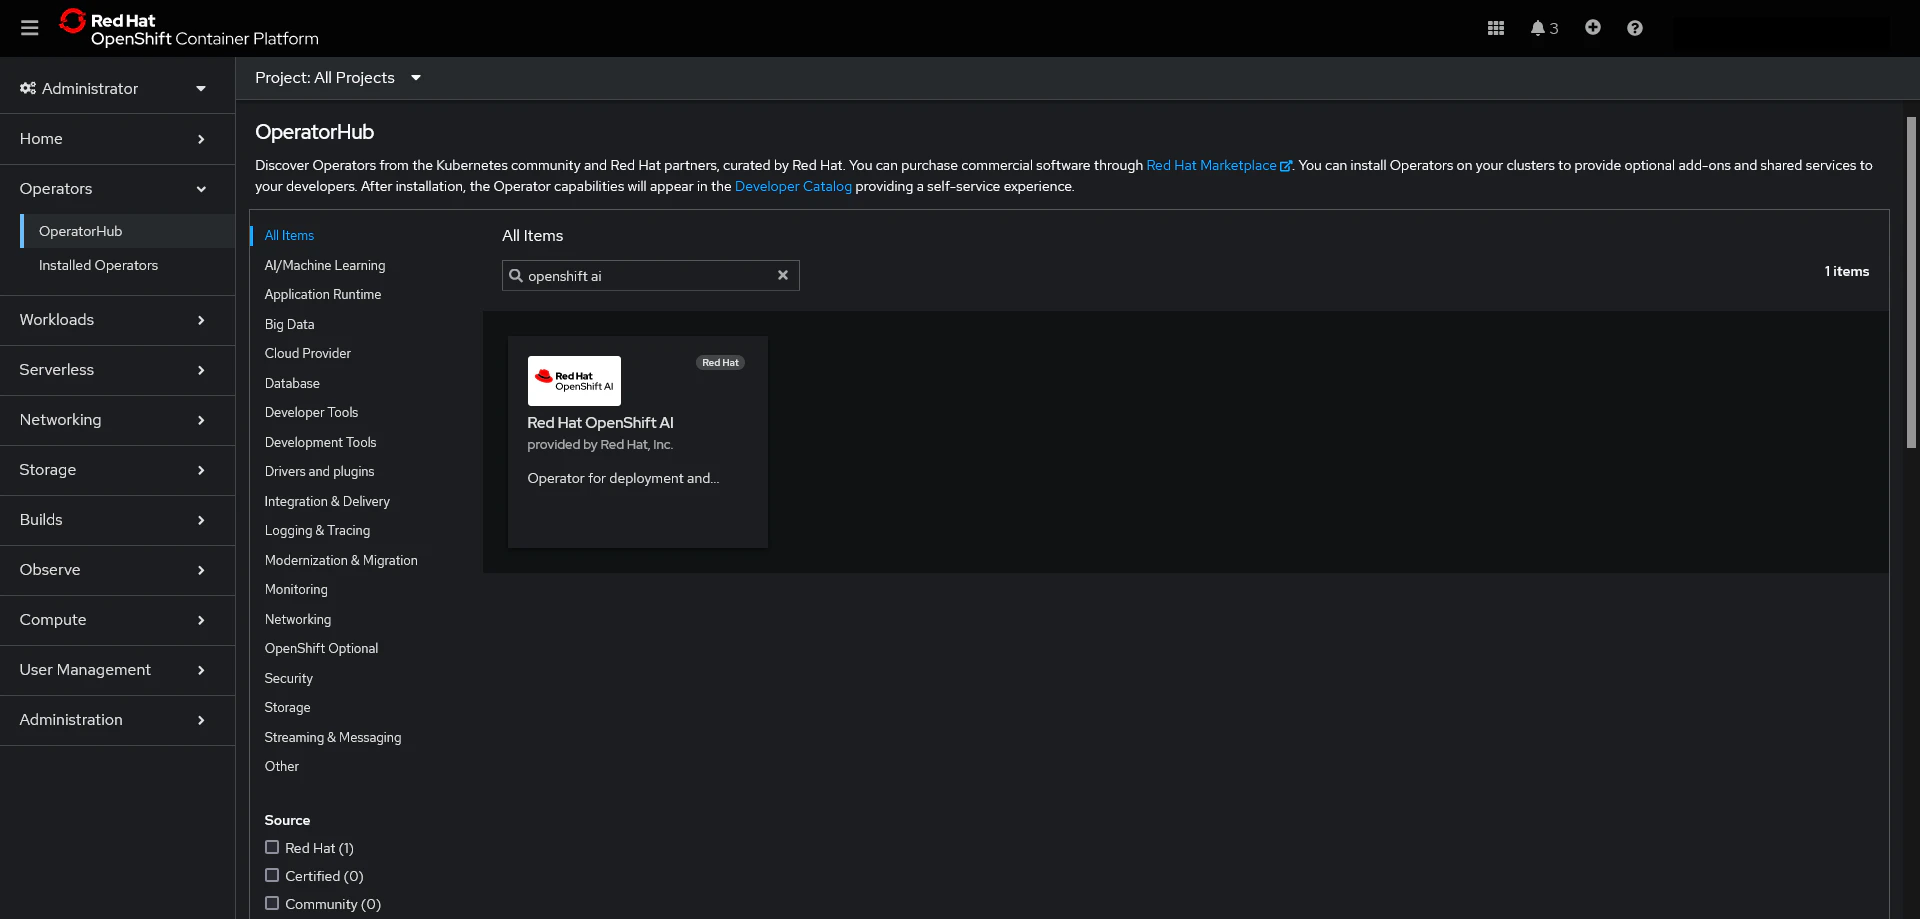1920x919 pixels.
Task: Filter by Monitoring category
Action: 296,590
